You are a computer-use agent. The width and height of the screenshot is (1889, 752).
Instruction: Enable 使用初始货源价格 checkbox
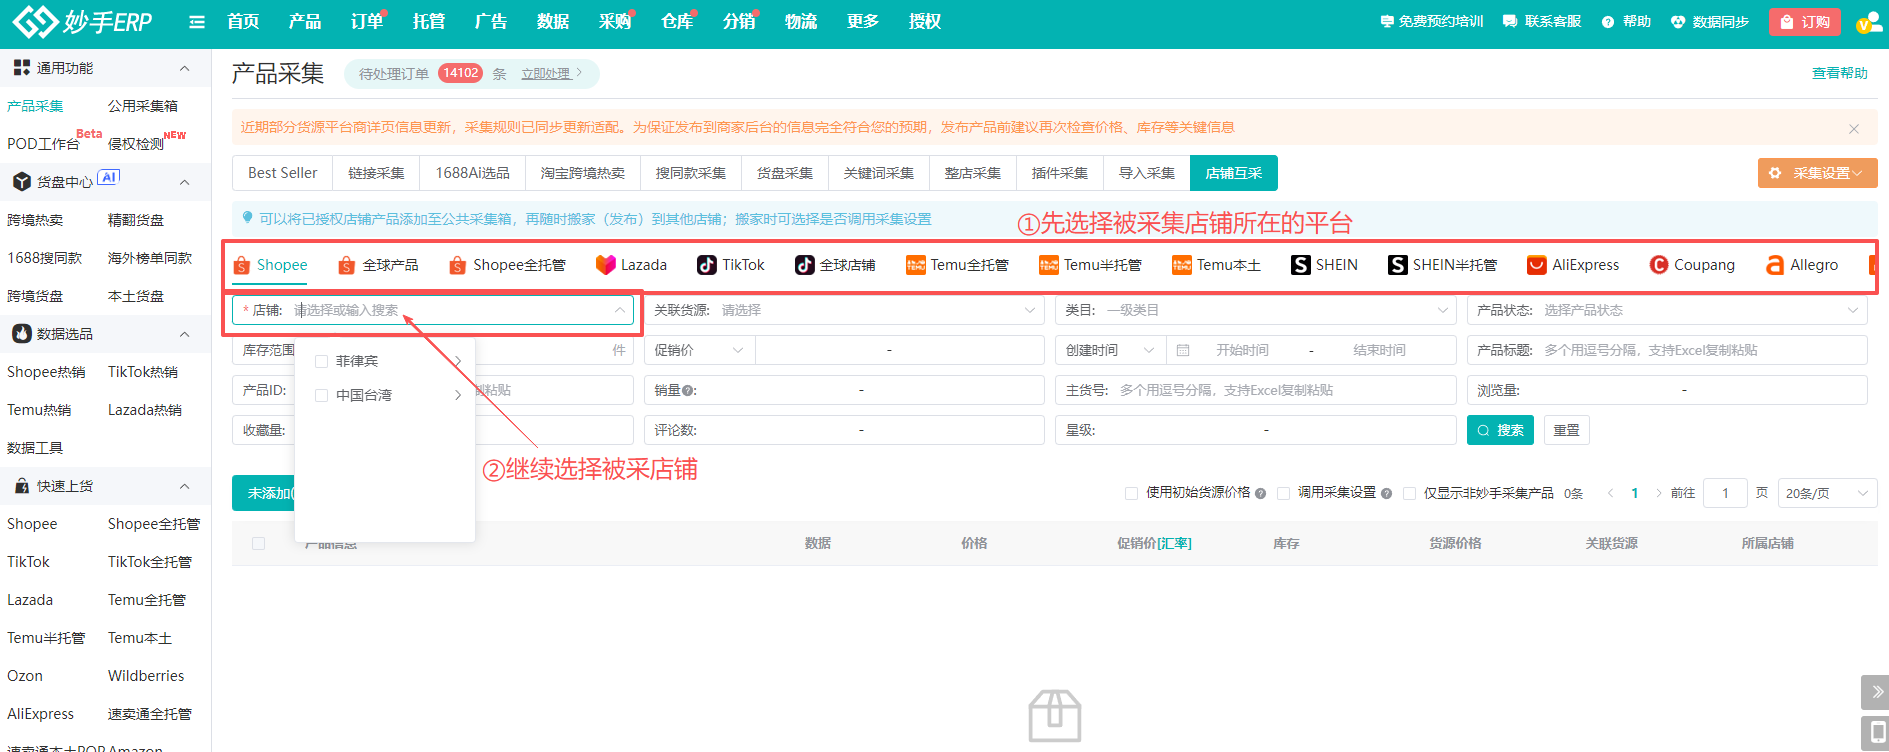(1131, 493)
